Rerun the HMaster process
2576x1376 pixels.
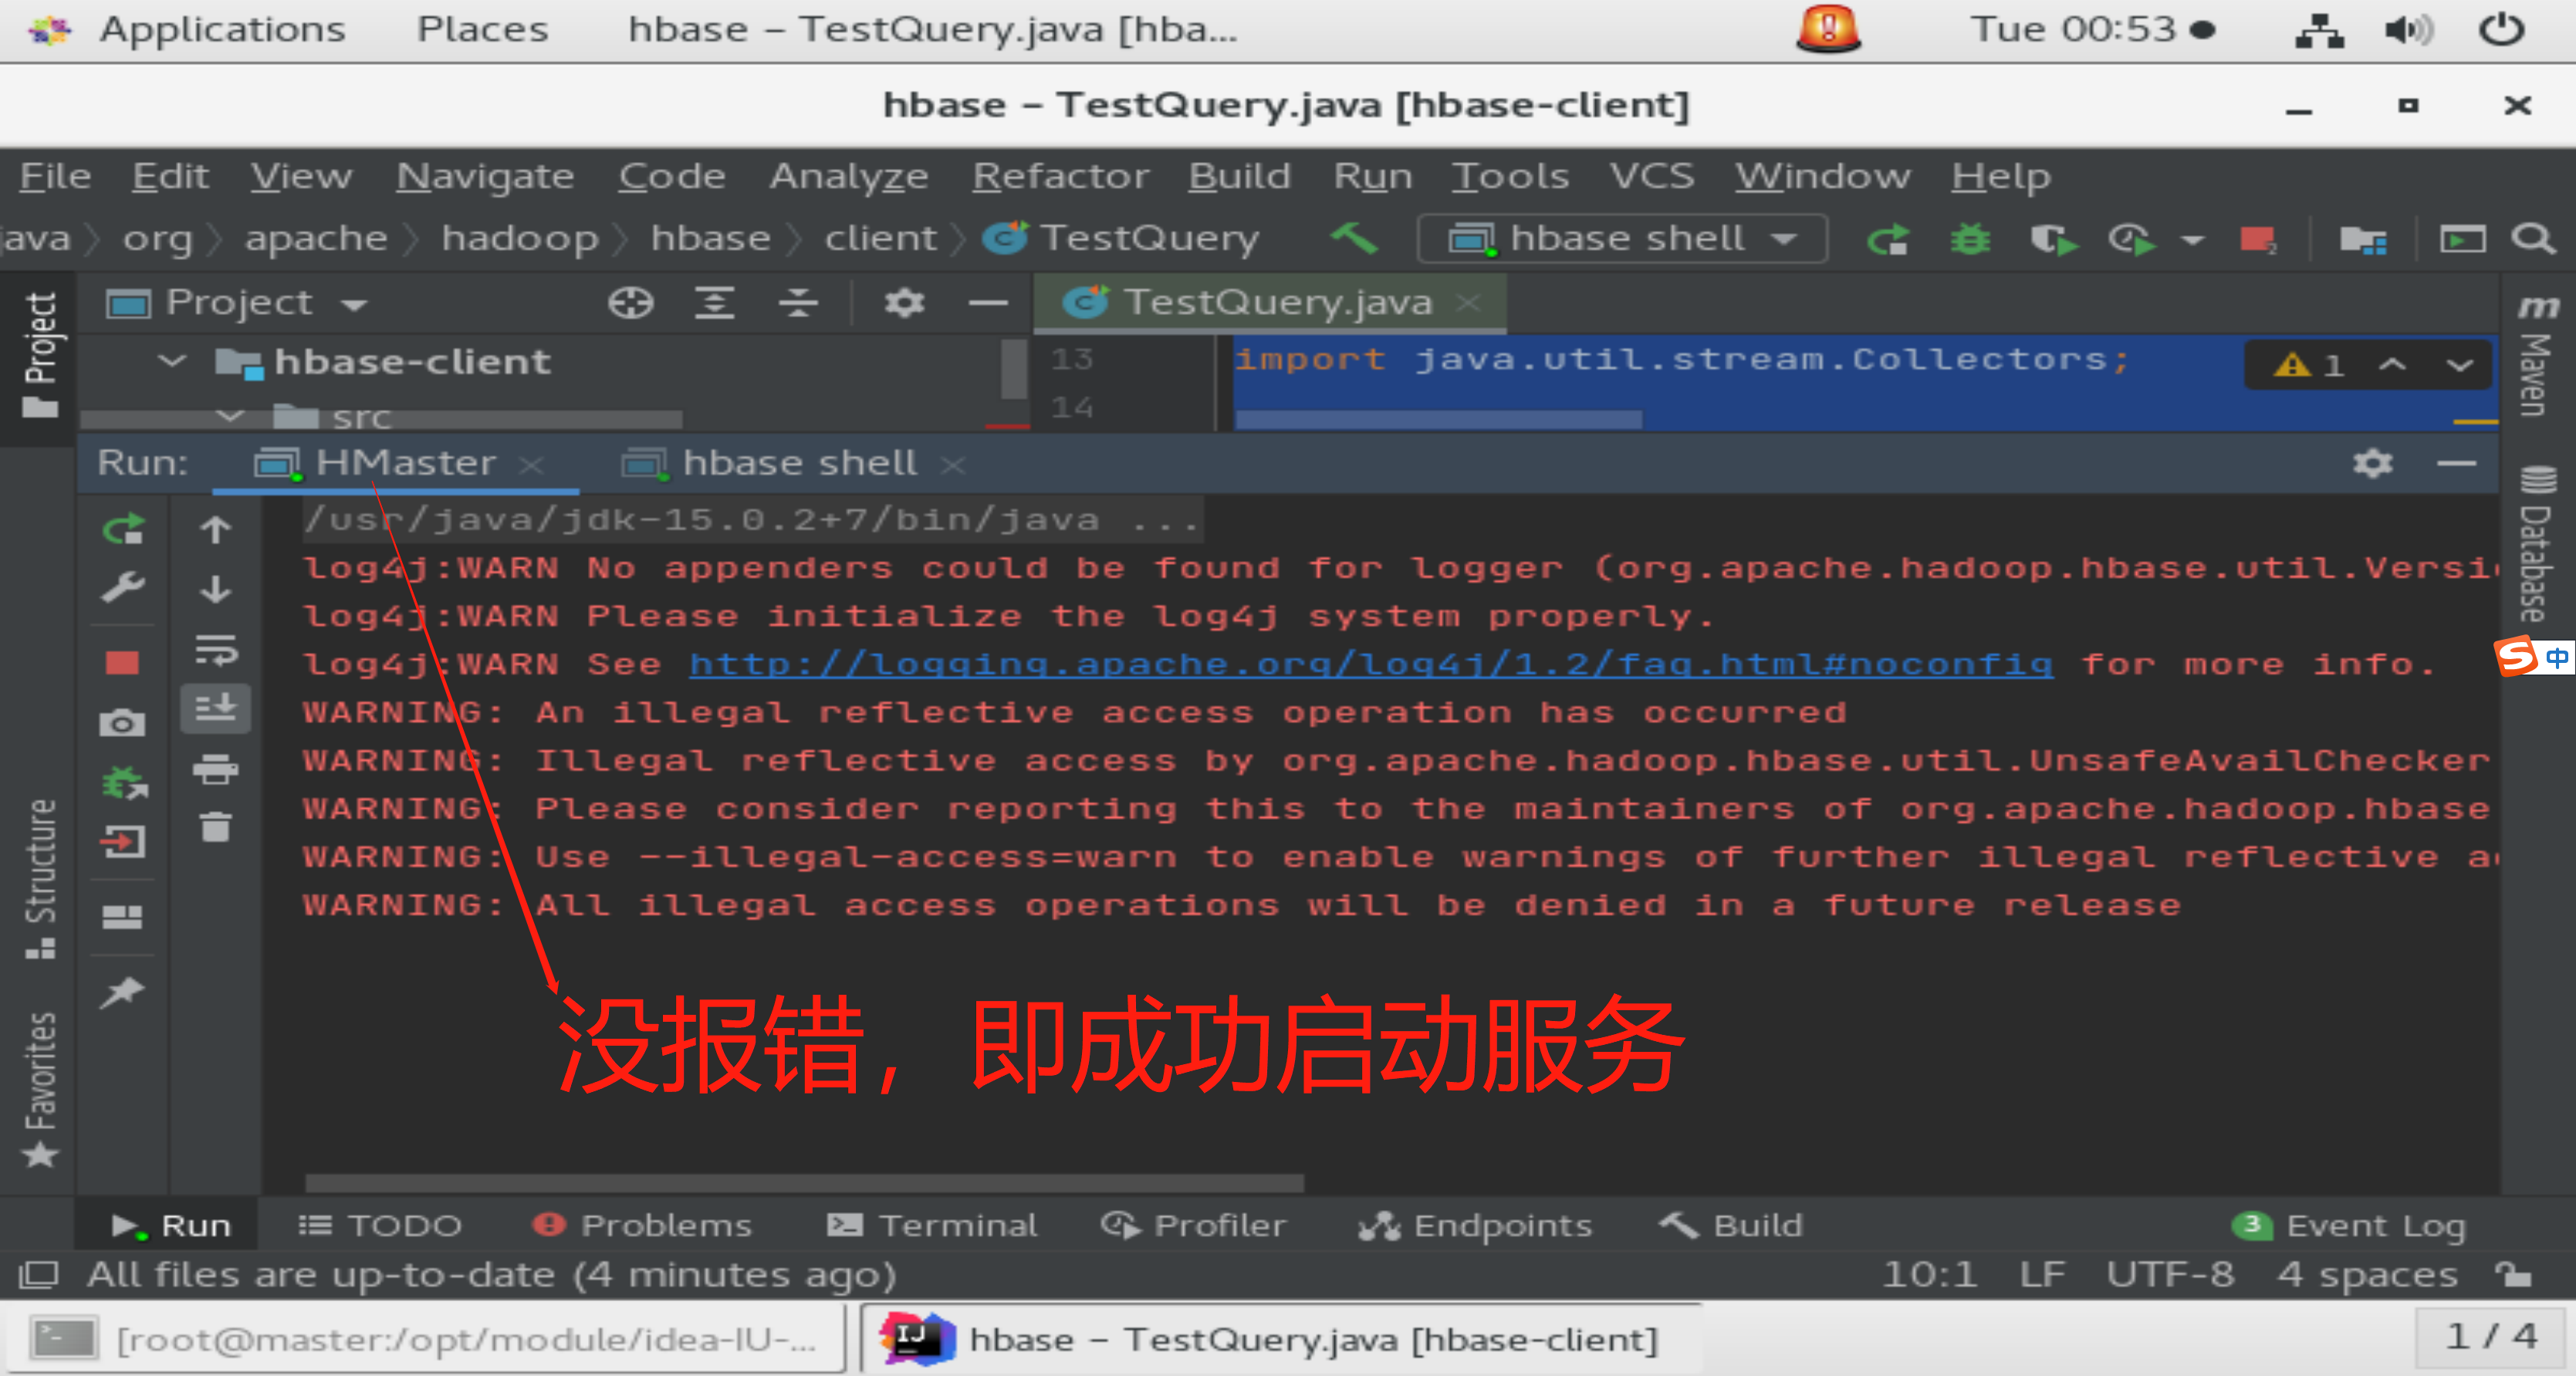tap(123, 529)
